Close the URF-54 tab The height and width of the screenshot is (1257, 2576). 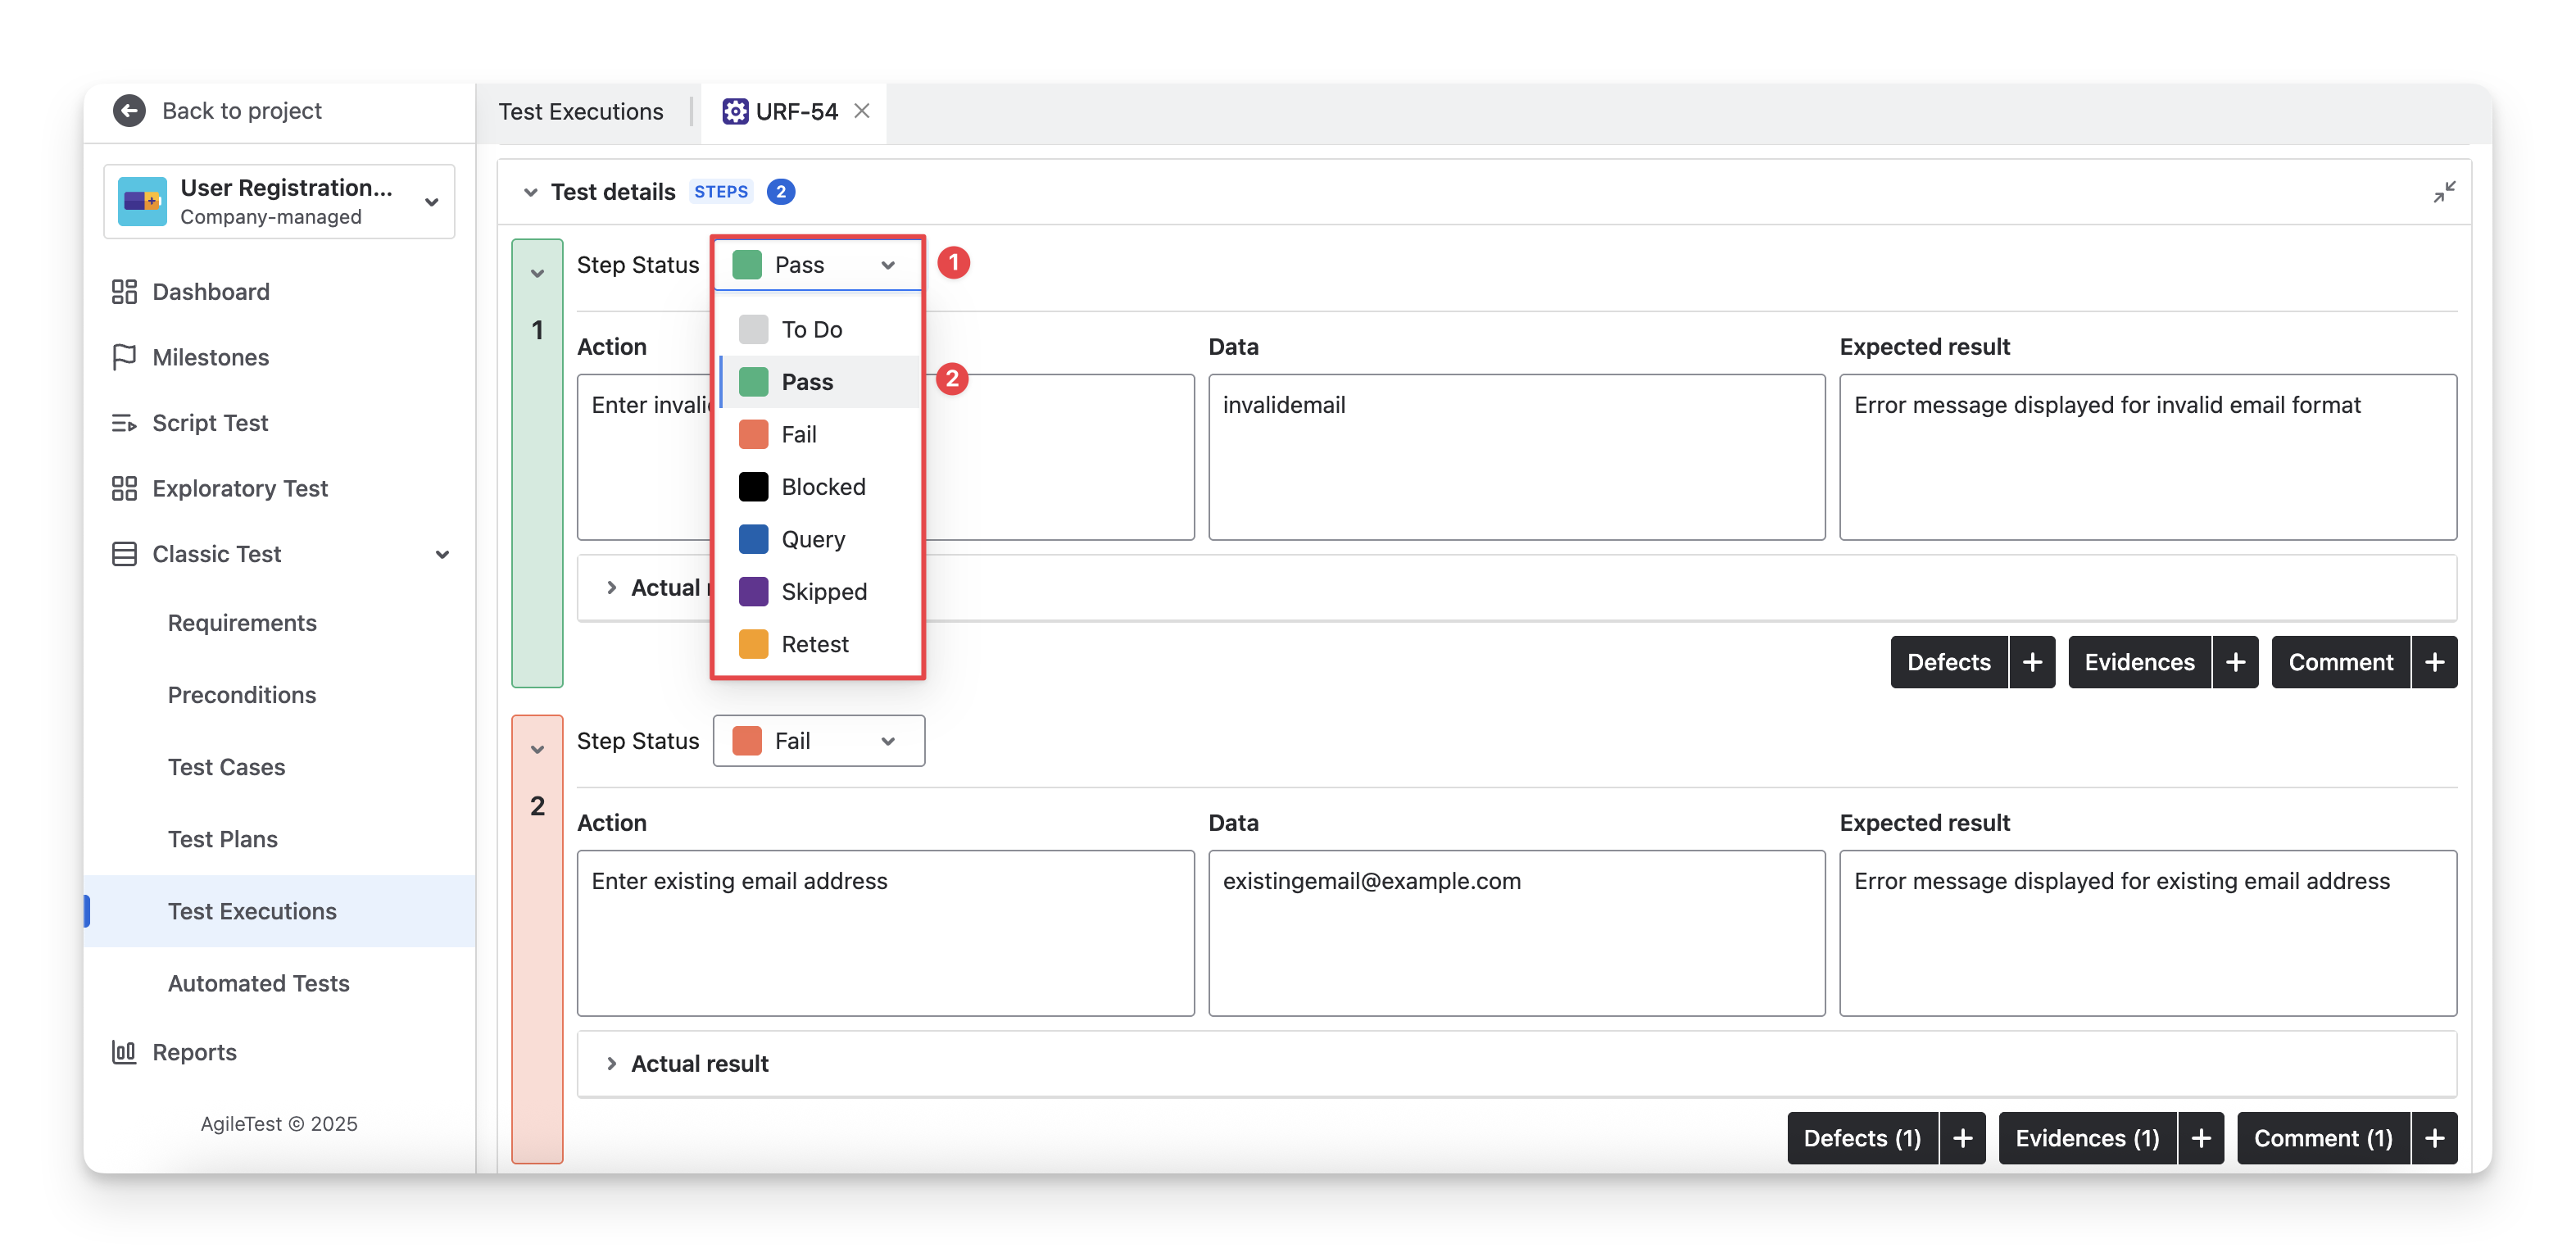click(862, 111)
